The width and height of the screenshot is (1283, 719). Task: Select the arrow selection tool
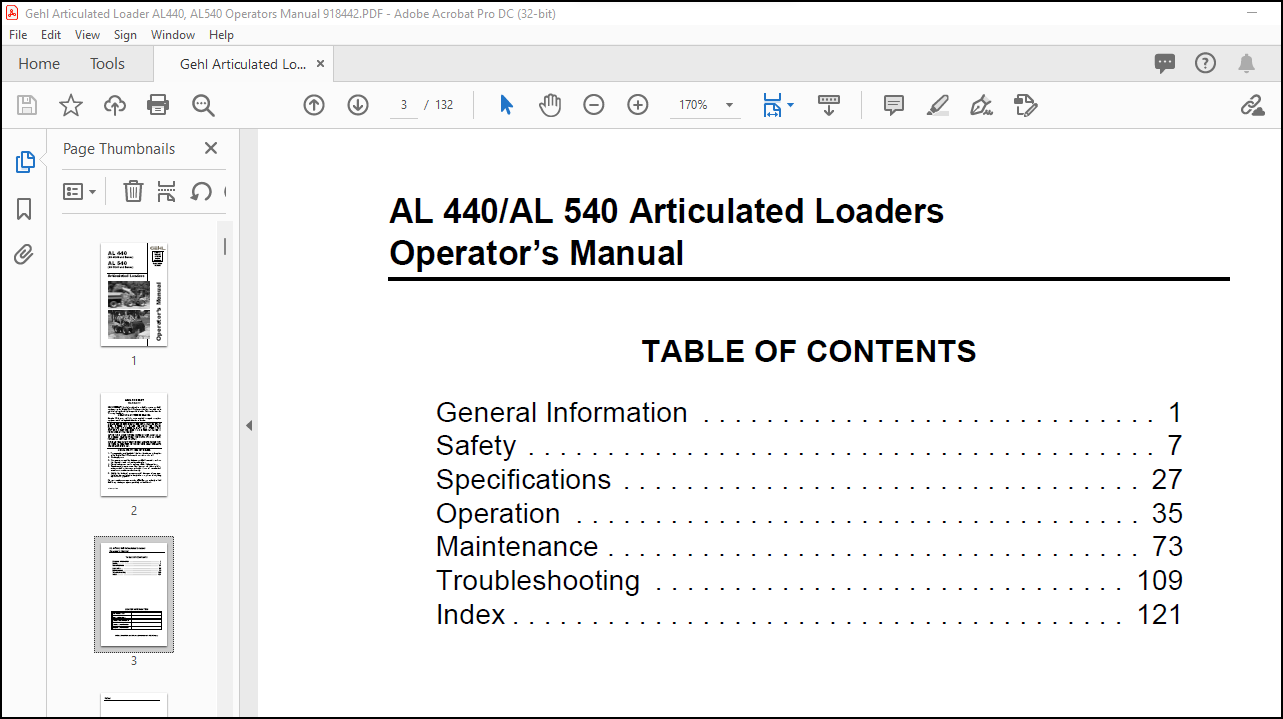[506, 105]
